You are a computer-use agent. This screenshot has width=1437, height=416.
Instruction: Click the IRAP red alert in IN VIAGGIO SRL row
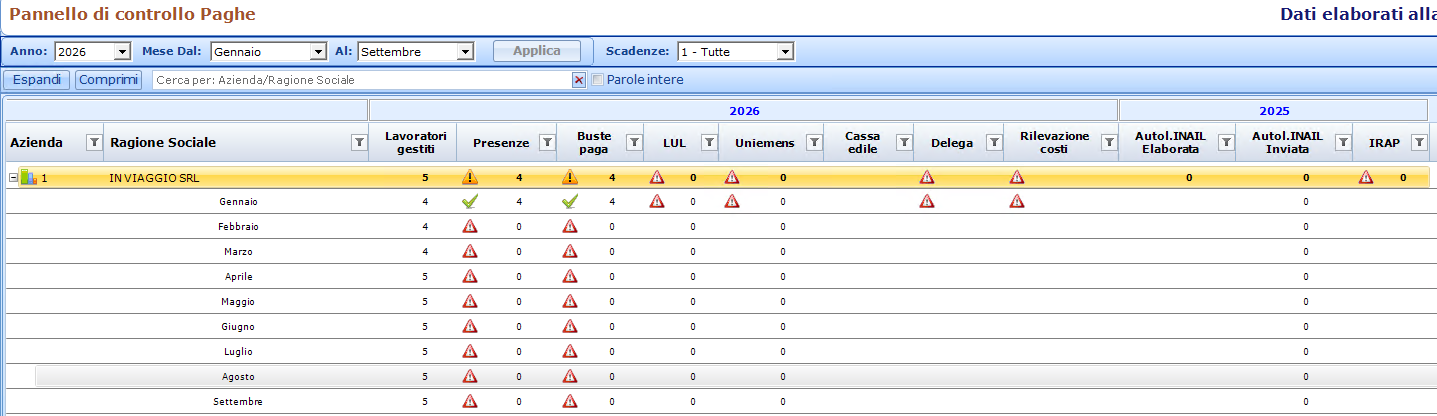click(x=1366, y=177)
